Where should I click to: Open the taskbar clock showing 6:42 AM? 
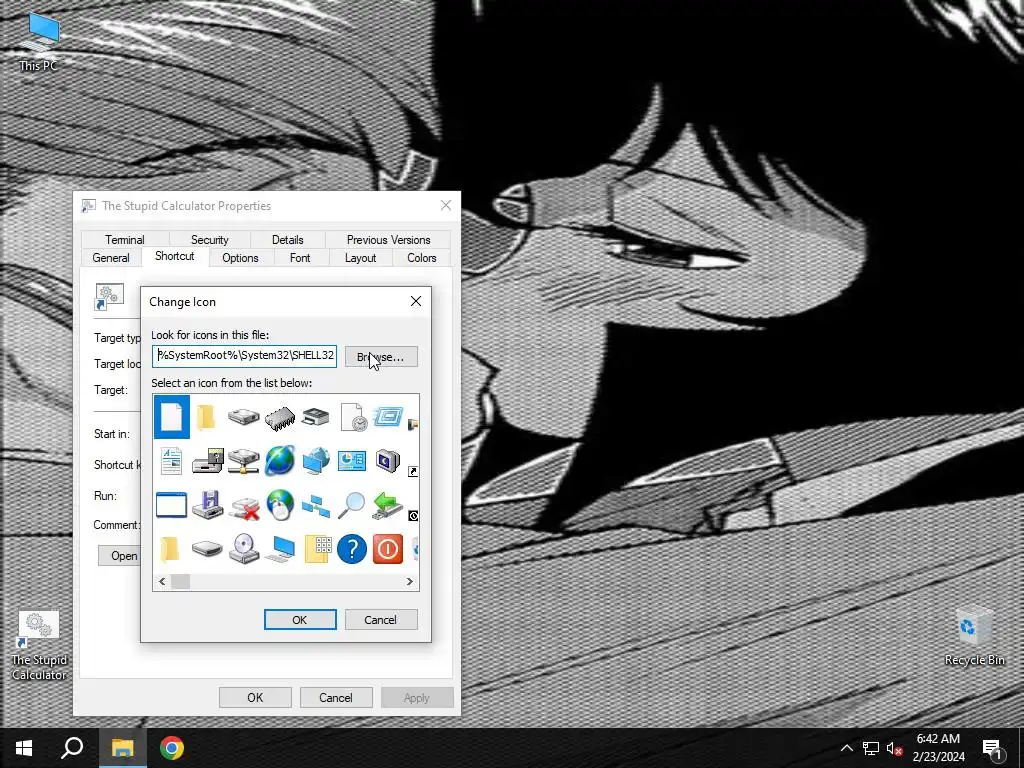(938, 748)
